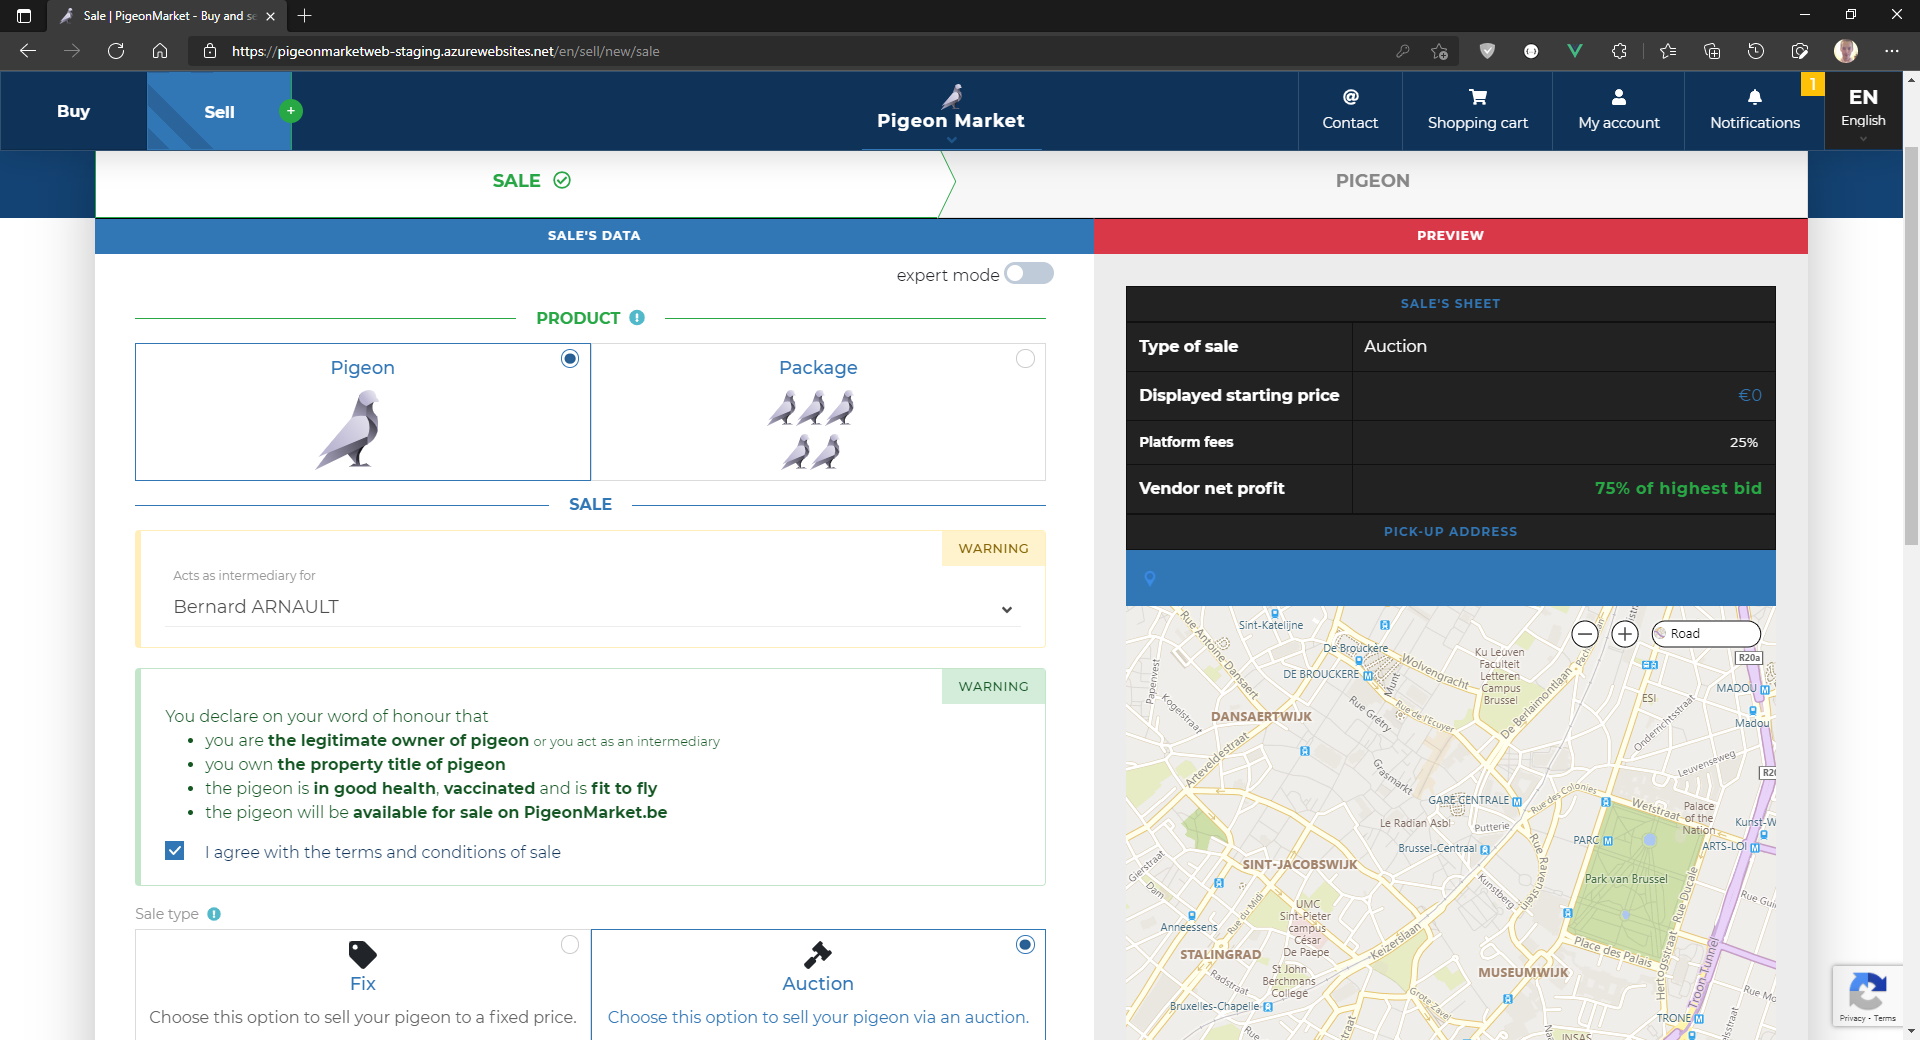Click the Auction gavel icon
Image resolution: width=1920 pixels, height=1040 pixels.
818,954
